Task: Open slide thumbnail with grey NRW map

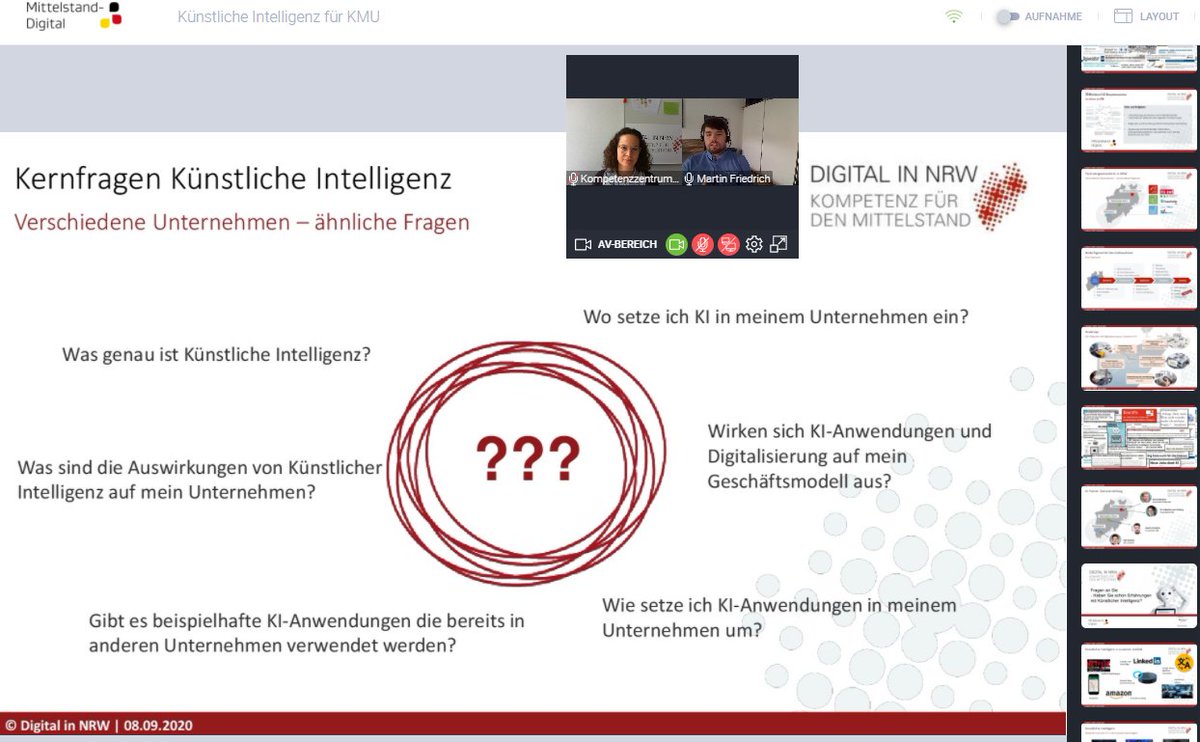Action: tap(1139, 199)
